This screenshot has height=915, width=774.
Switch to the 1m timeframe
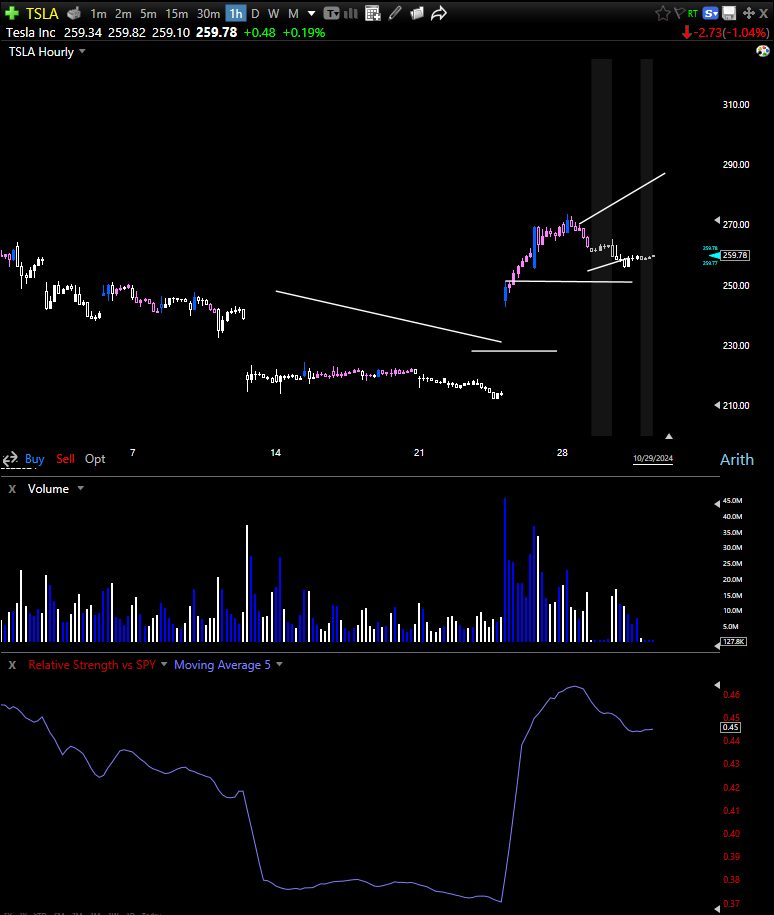pos(99,13)
